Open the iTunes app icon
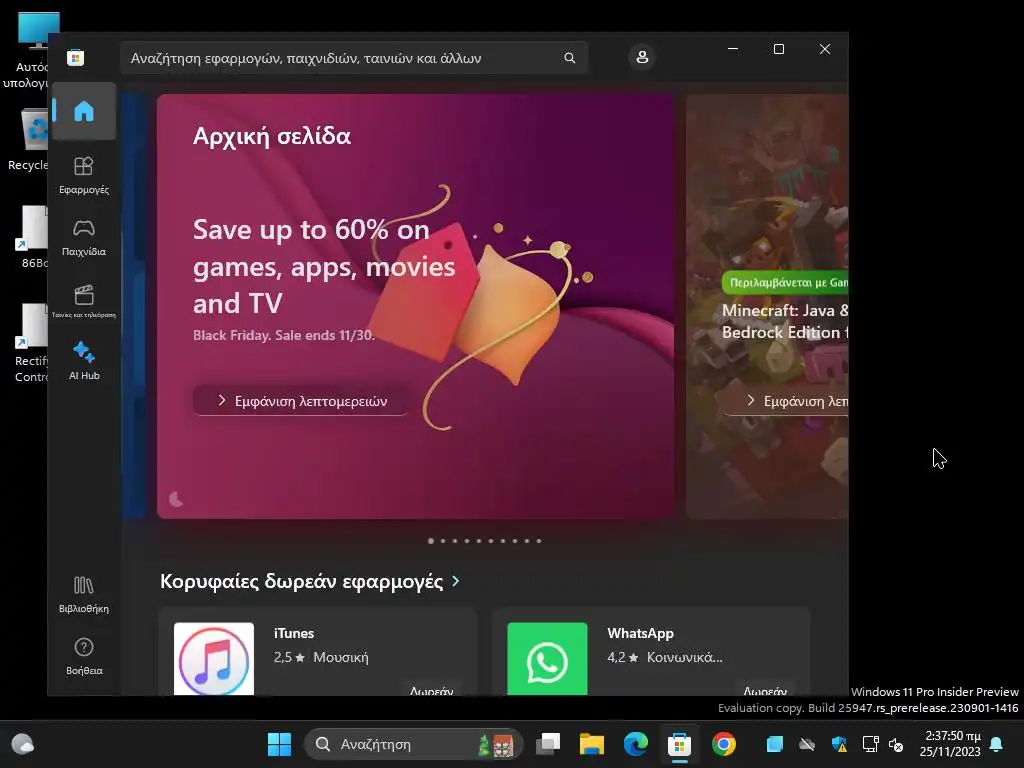The image size is (1024, 768). pyautogui.click(x=214, y=658)
